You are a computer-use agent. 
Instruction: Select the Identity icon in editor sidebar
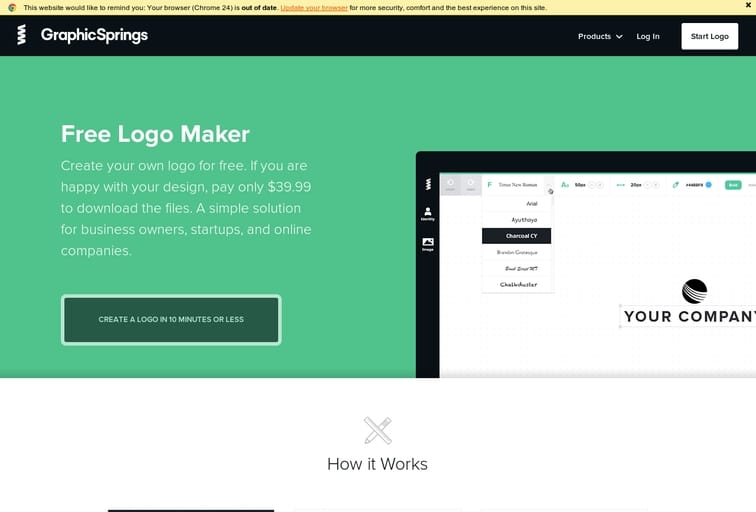[x=428, y=213]
